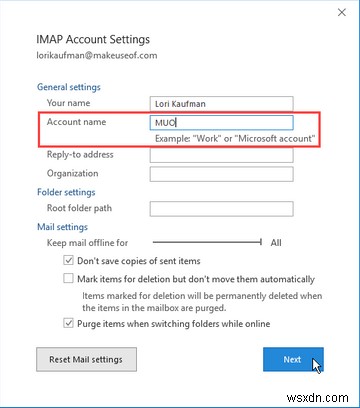Click the Account name label

pos(76,122)
